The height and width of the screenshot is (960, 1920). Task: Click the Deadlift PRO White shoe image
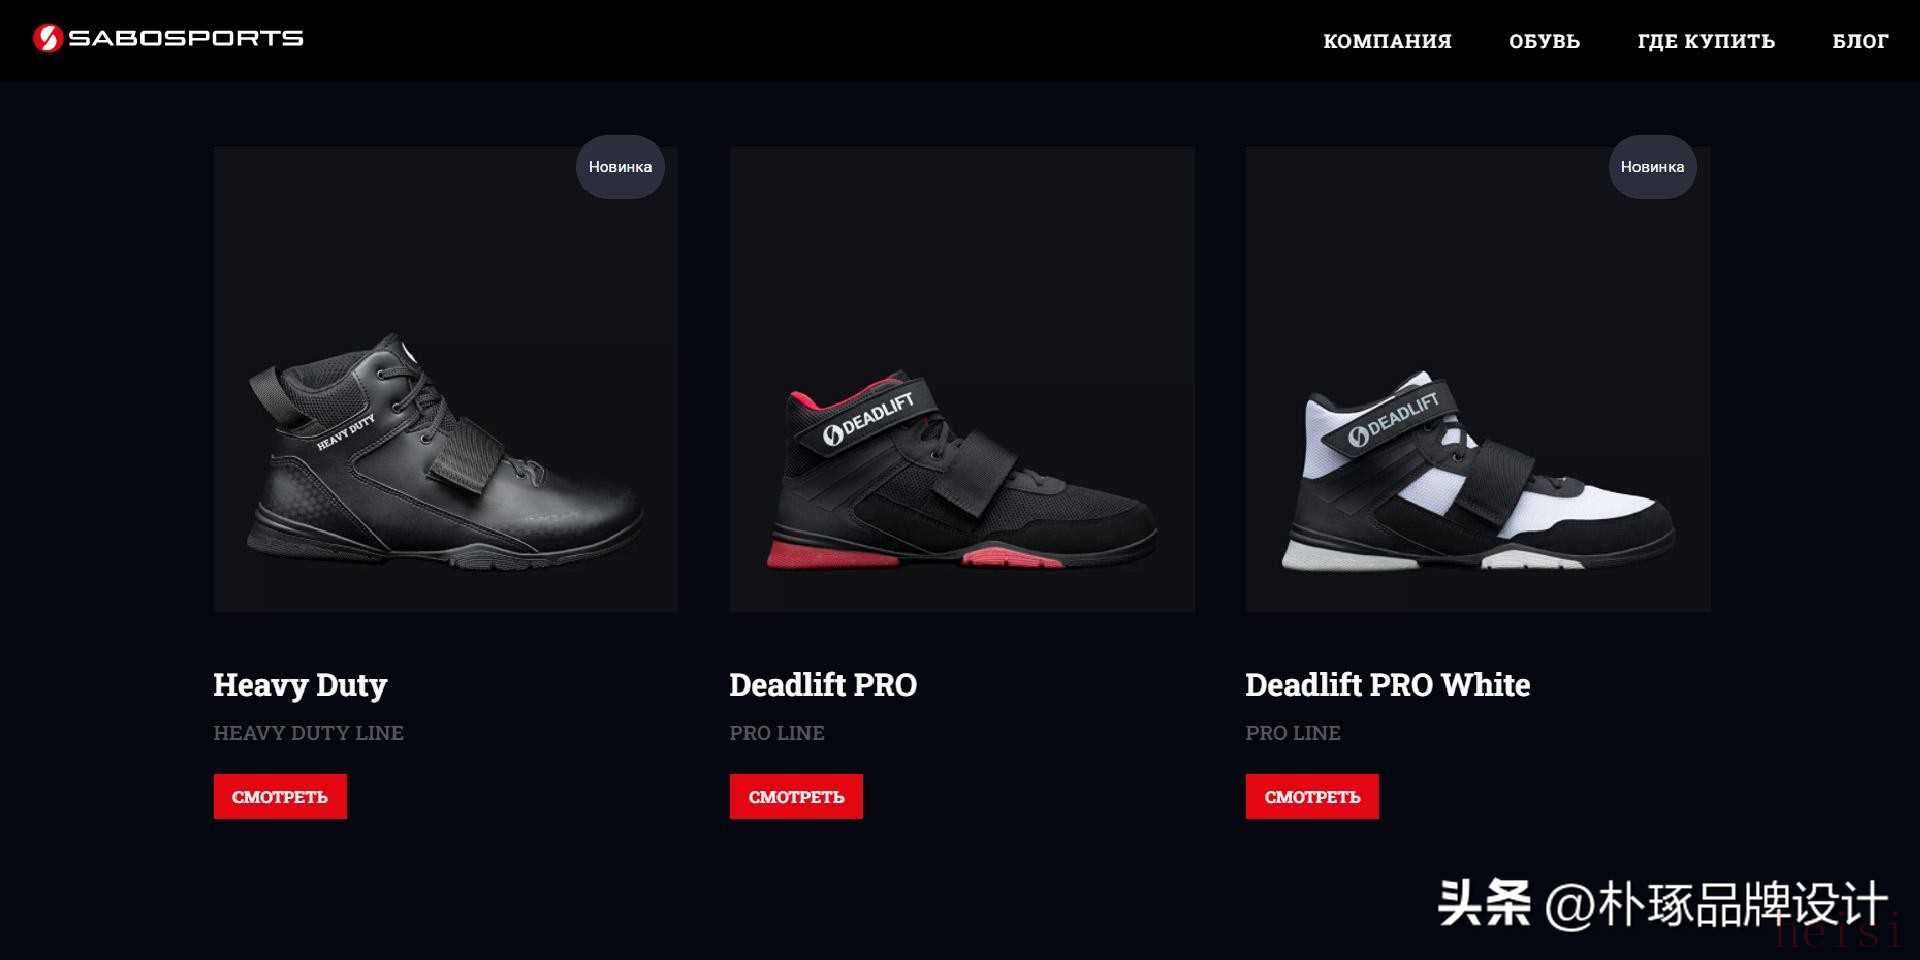coord(1478,379)
